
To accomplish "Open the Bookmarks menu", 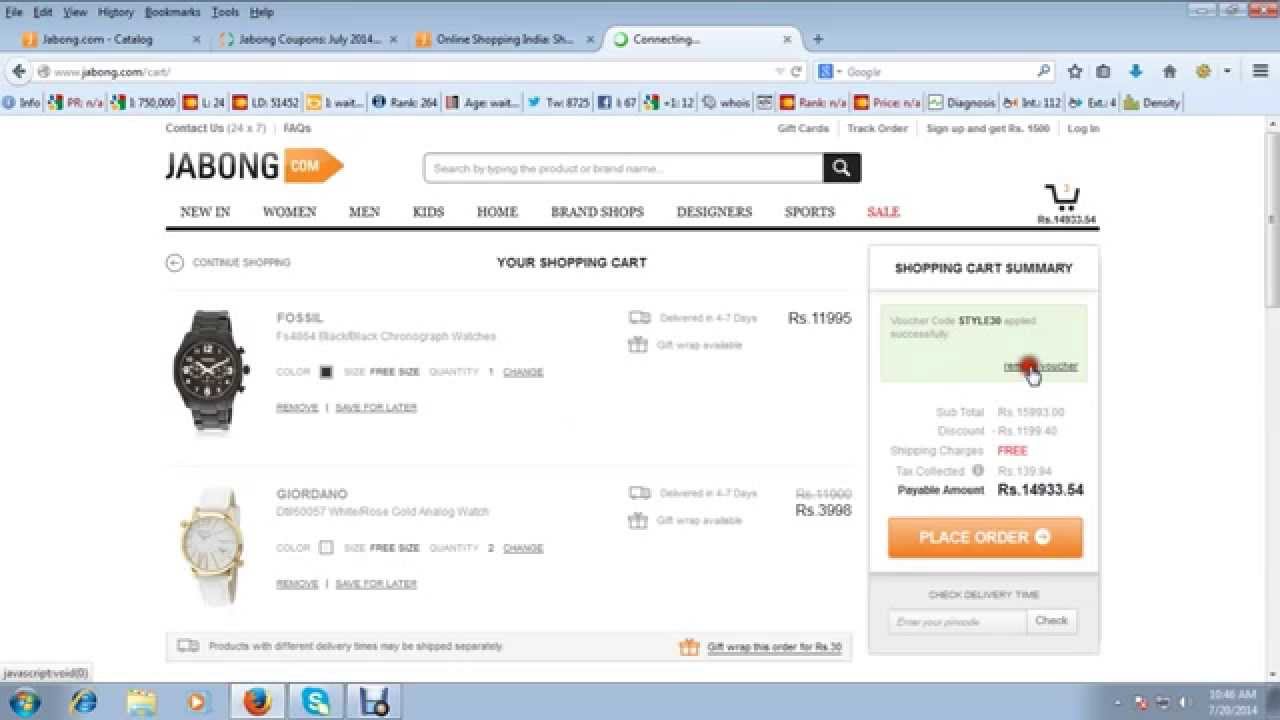I will [172, 12].
